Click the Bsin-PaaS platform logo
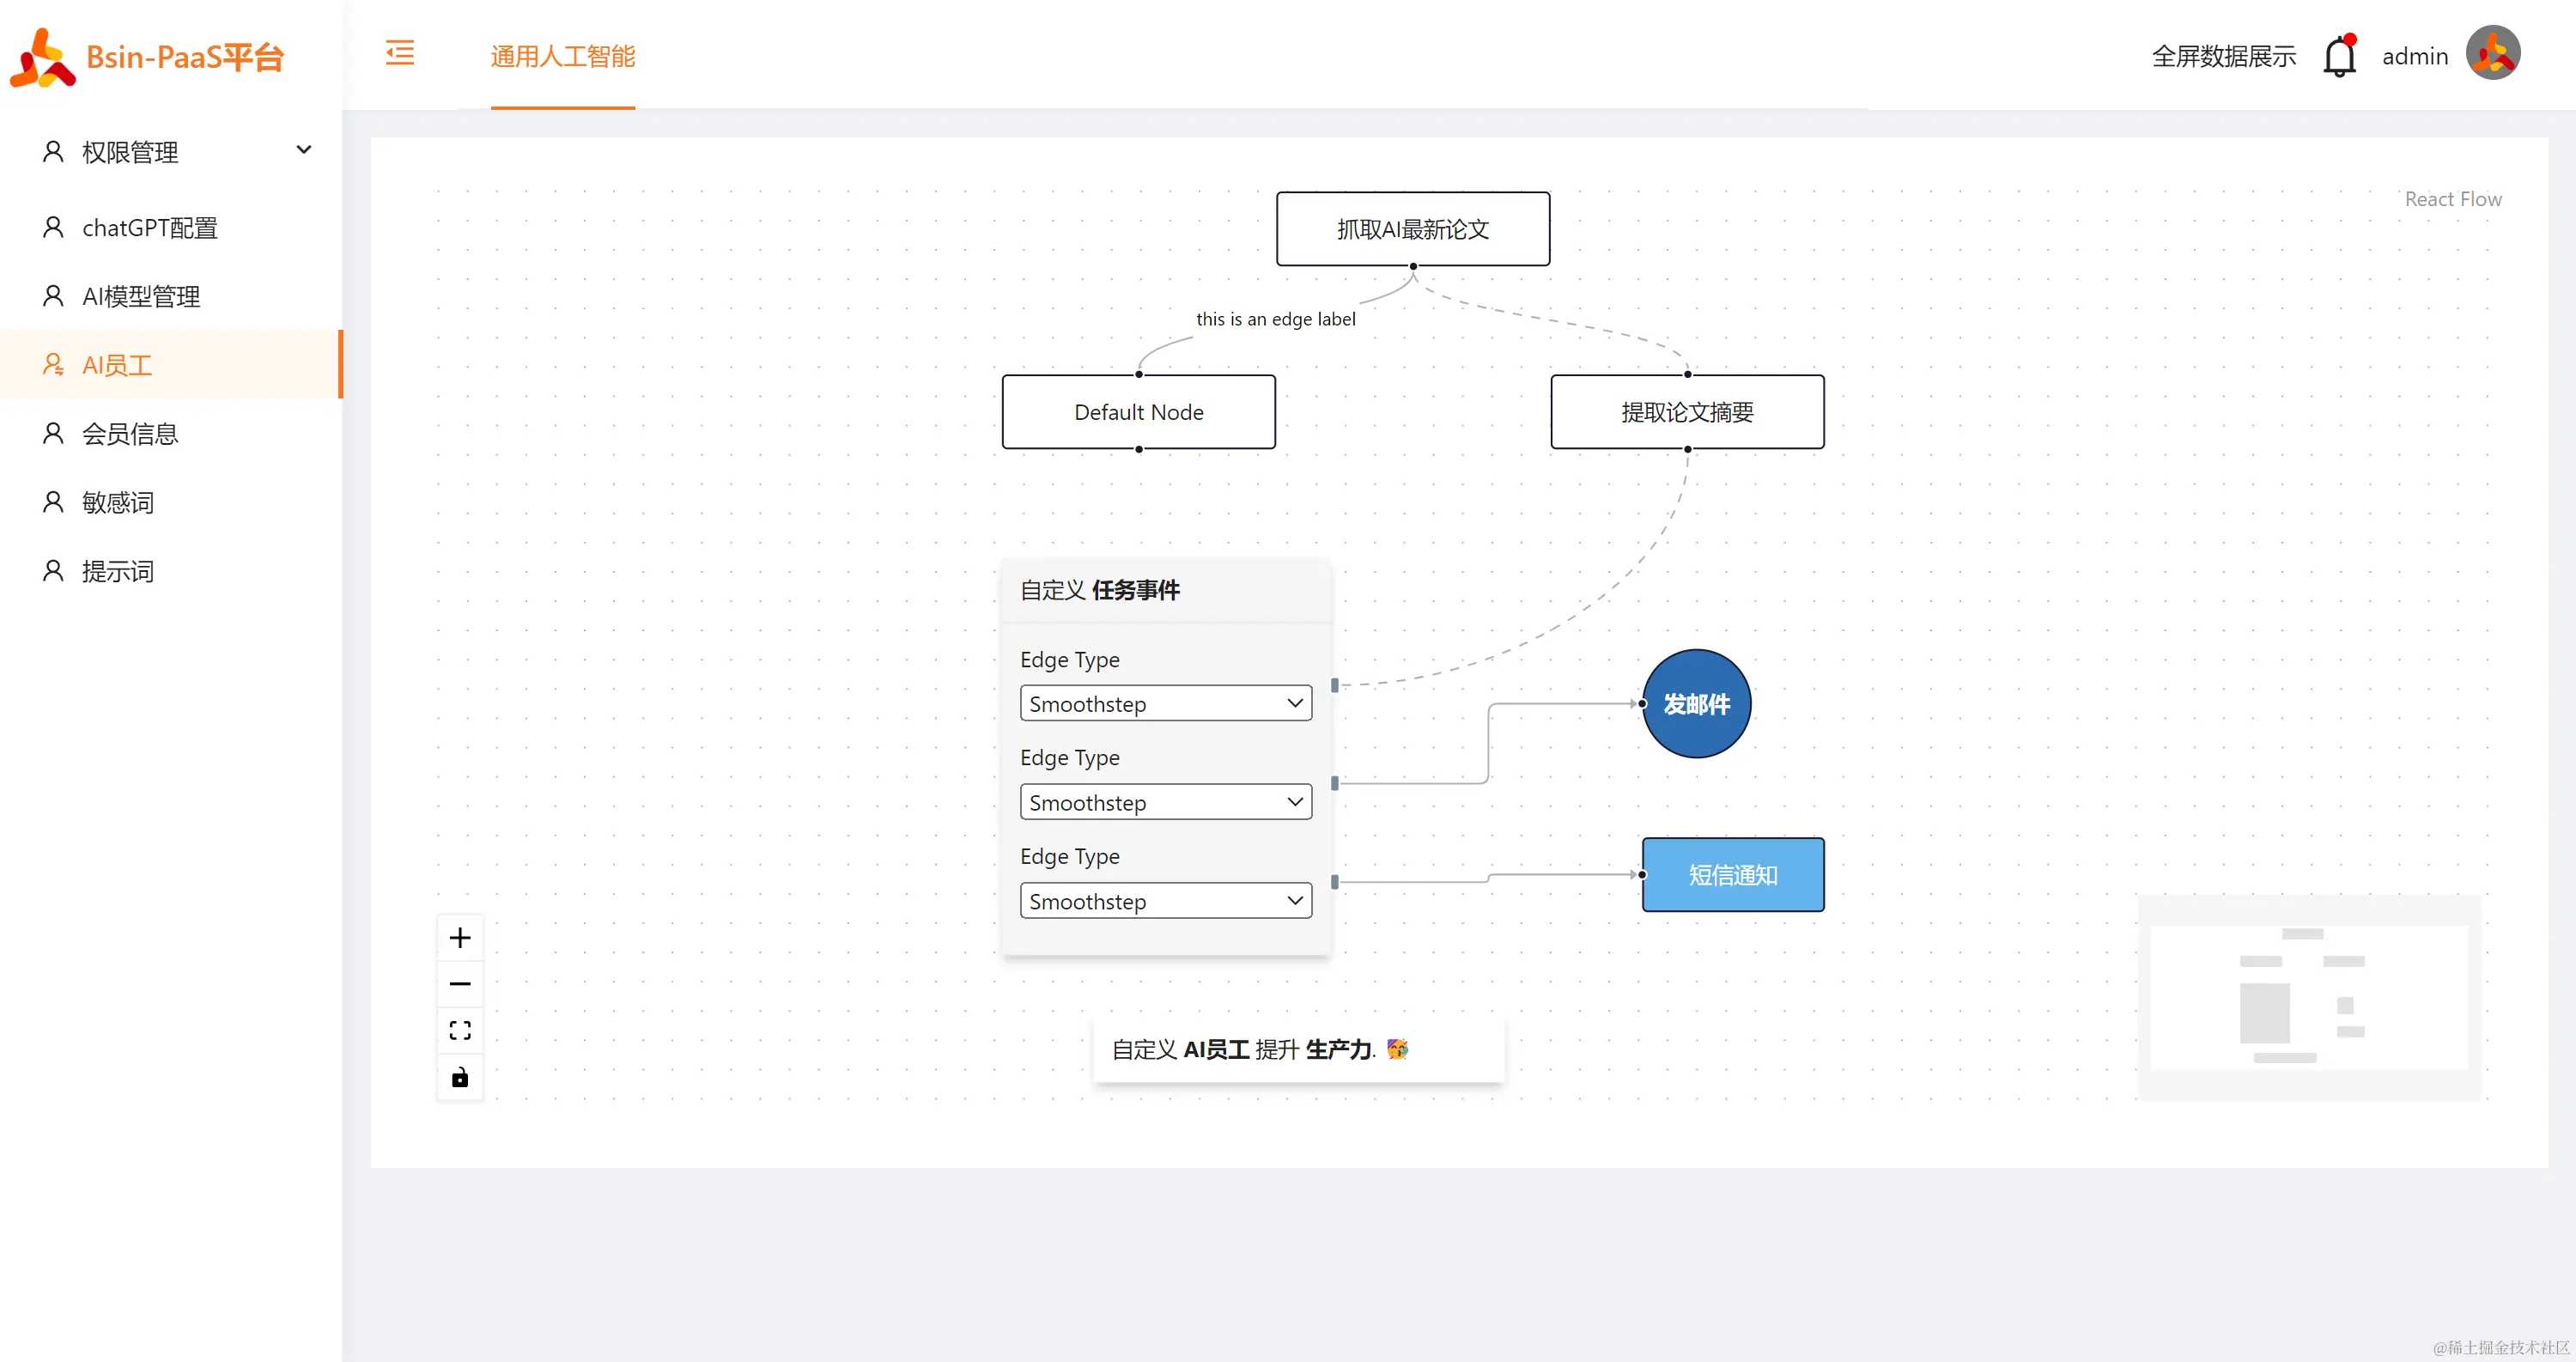This screenshot has height=1362, width=2576. [43, 57]
